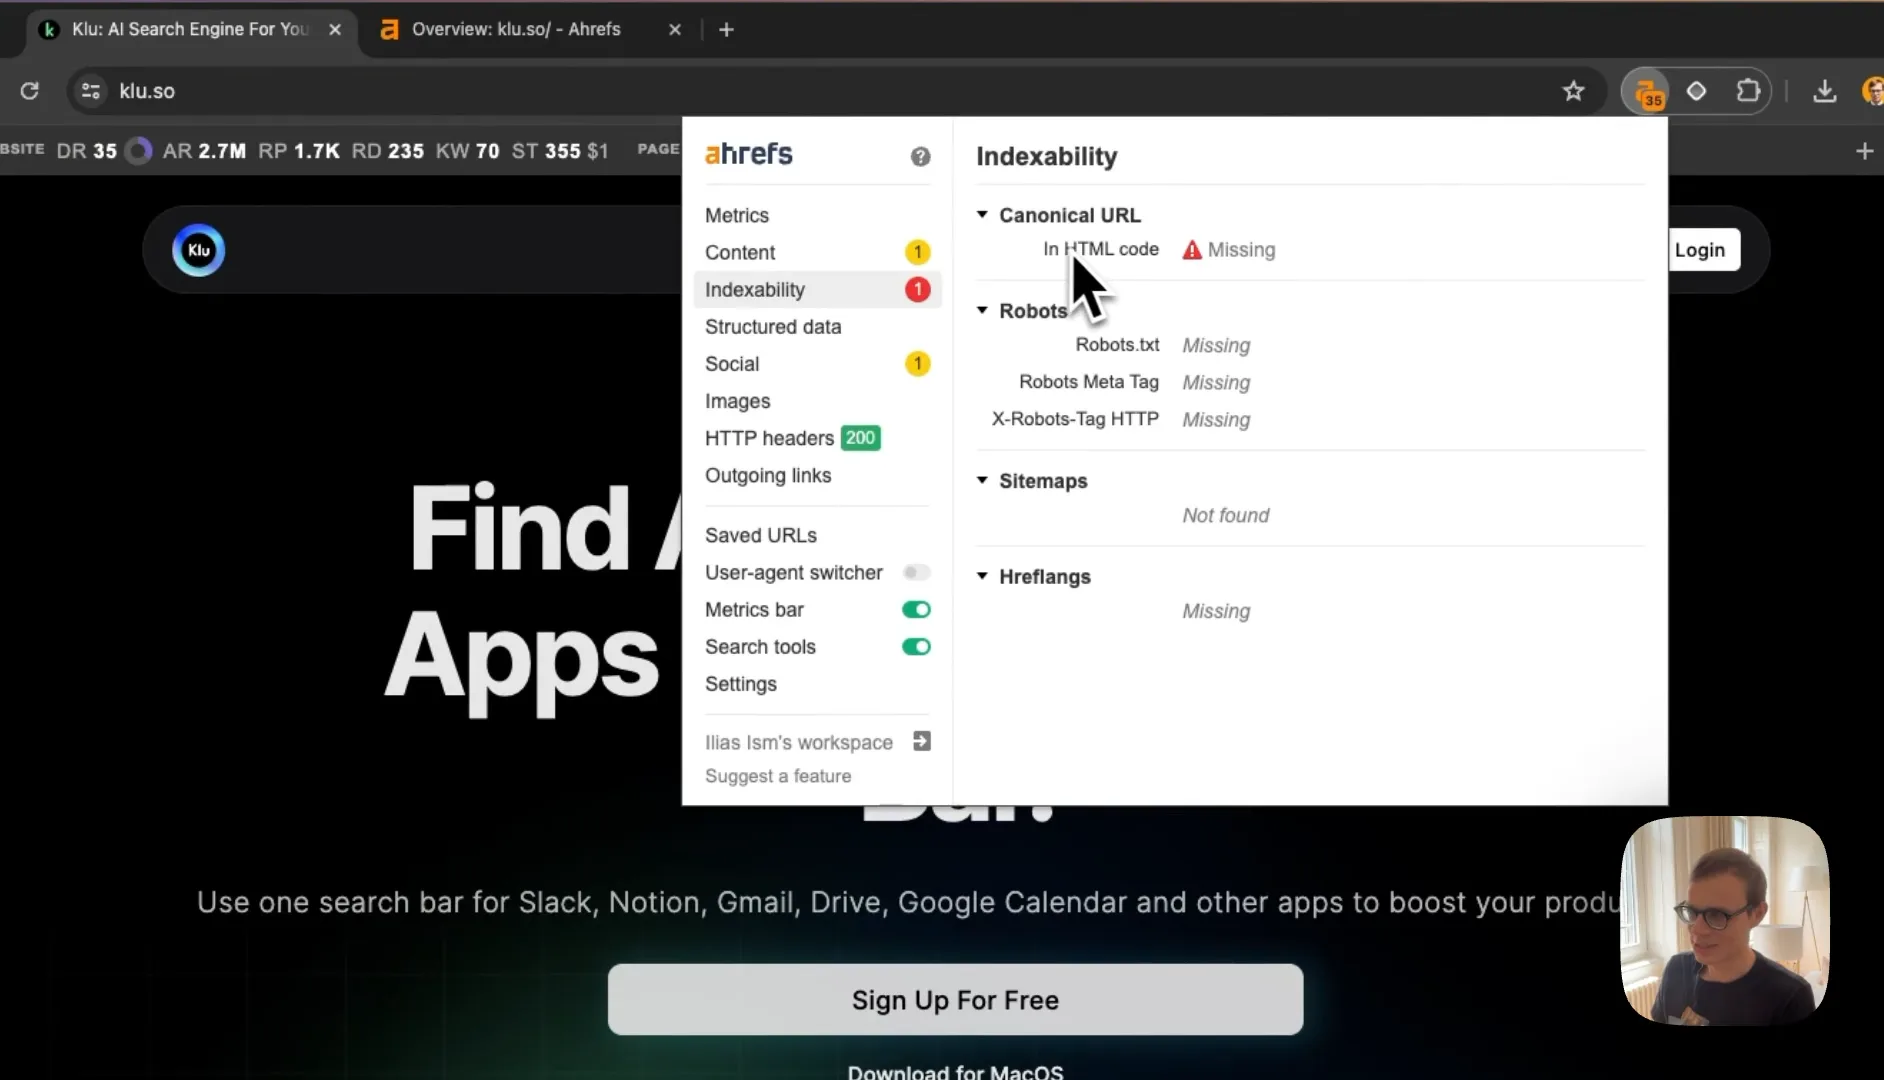Click the Ahrefs logo in popup

[748, 154]
